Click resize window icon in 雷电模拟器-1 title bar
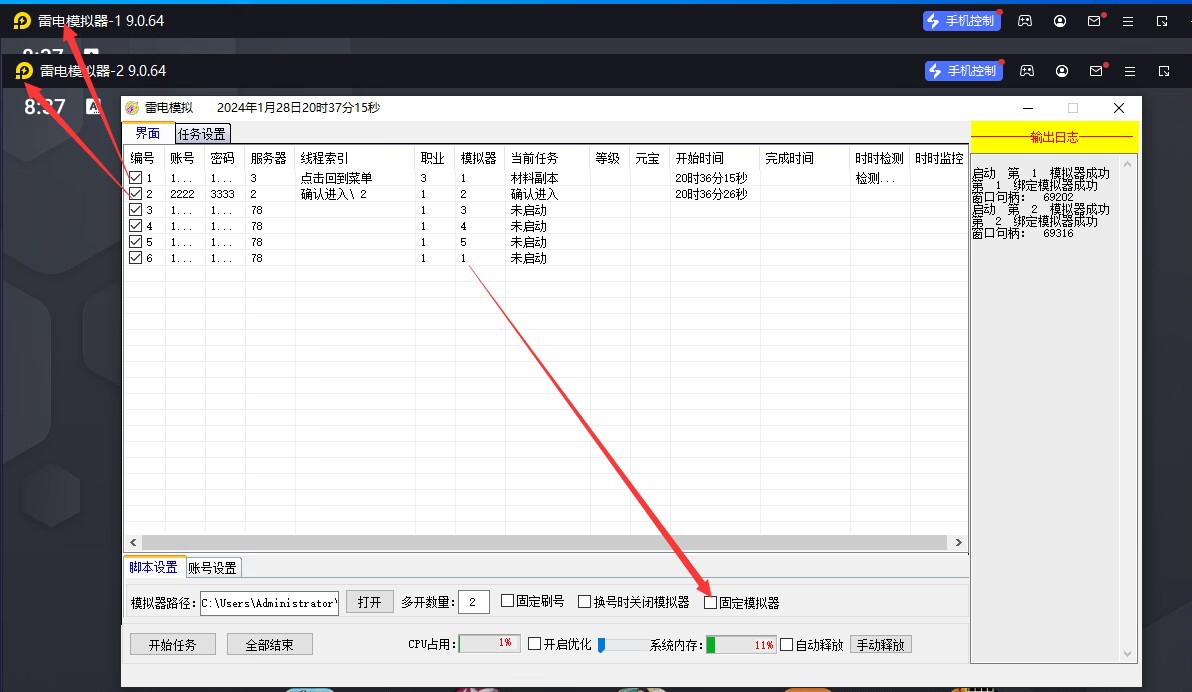The height and width of the screenshot is (692, 1192). (x=1162, y=21)
